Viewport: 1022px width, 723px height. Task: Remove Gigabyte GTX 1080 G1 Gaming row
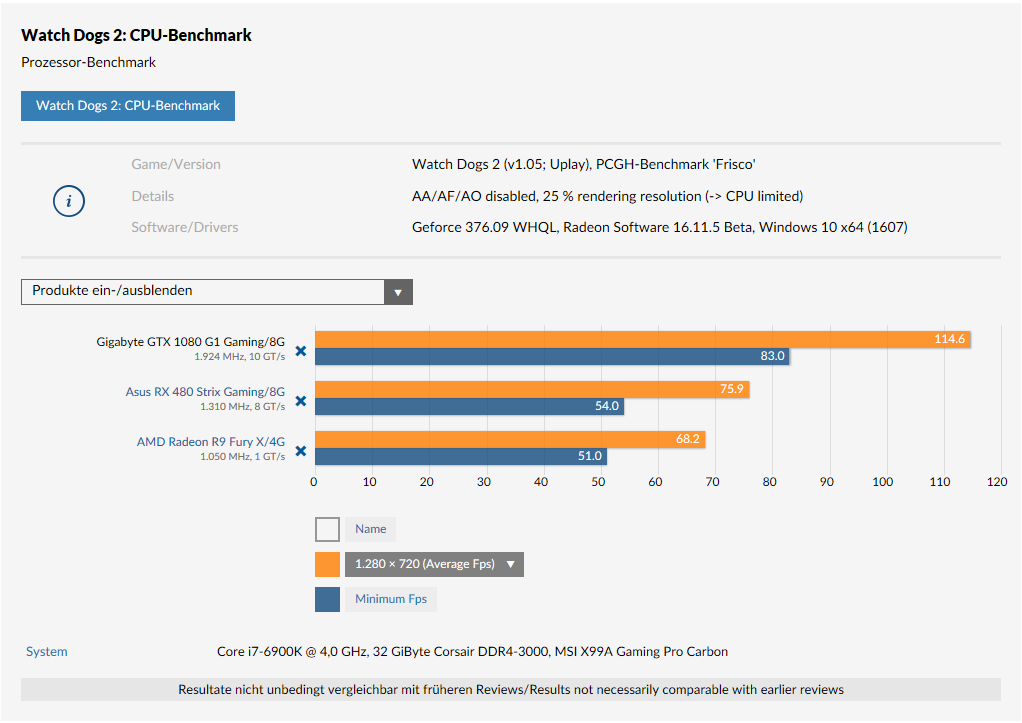(300, 352)
